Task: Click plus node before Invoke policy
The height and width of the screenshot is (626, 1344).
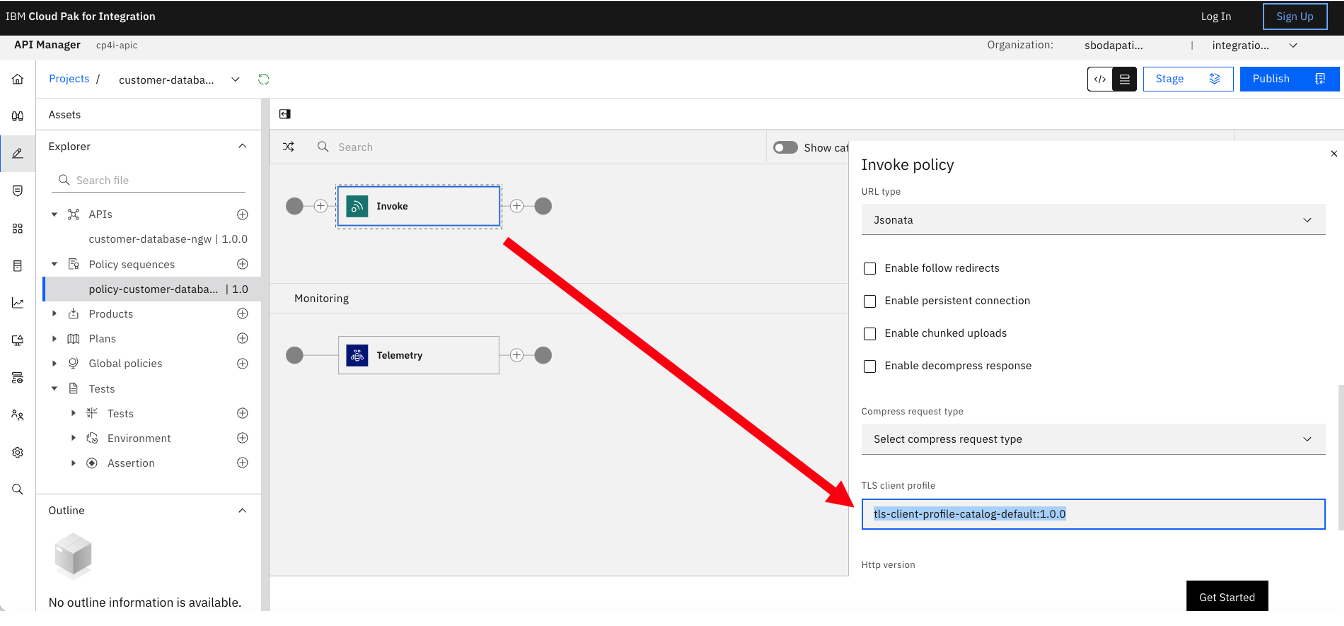Action: (320, 206)
